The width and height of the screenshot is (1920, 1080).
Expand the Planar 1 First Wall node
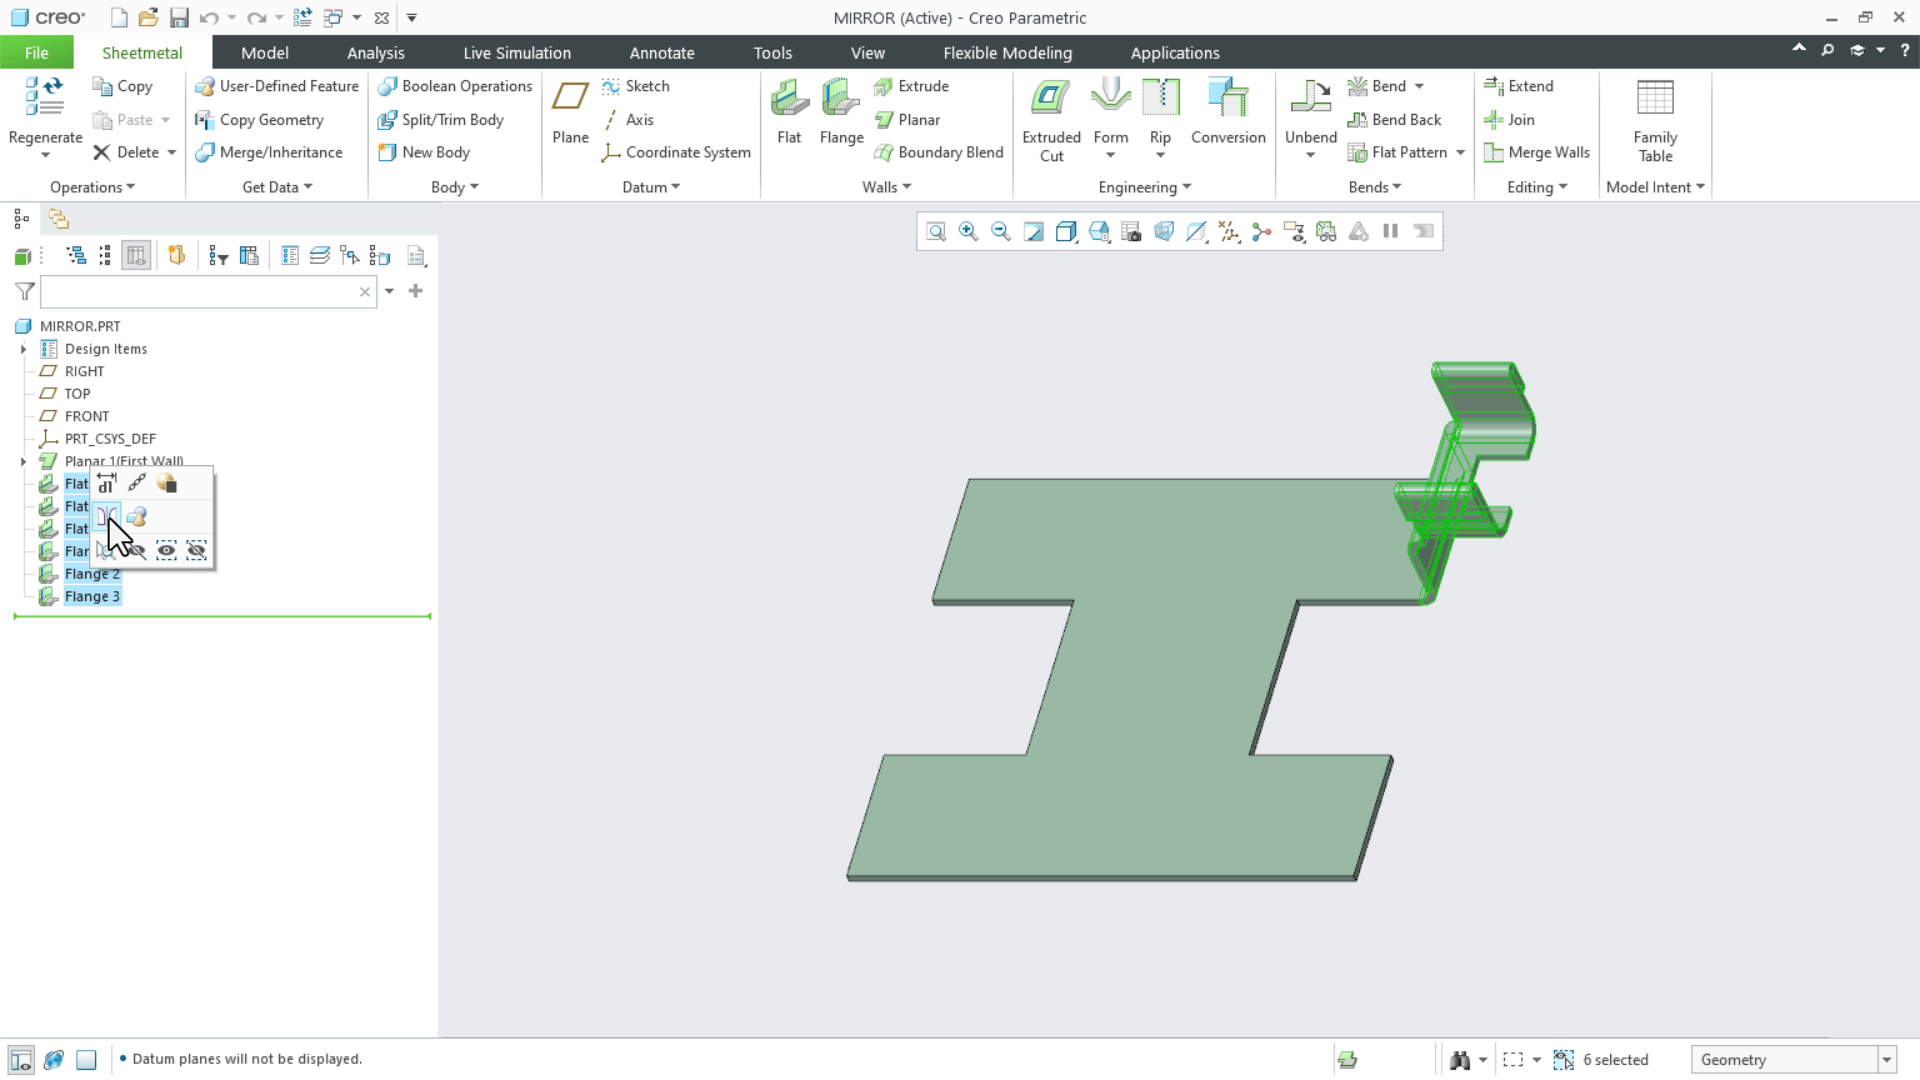[x=23, y=461]
